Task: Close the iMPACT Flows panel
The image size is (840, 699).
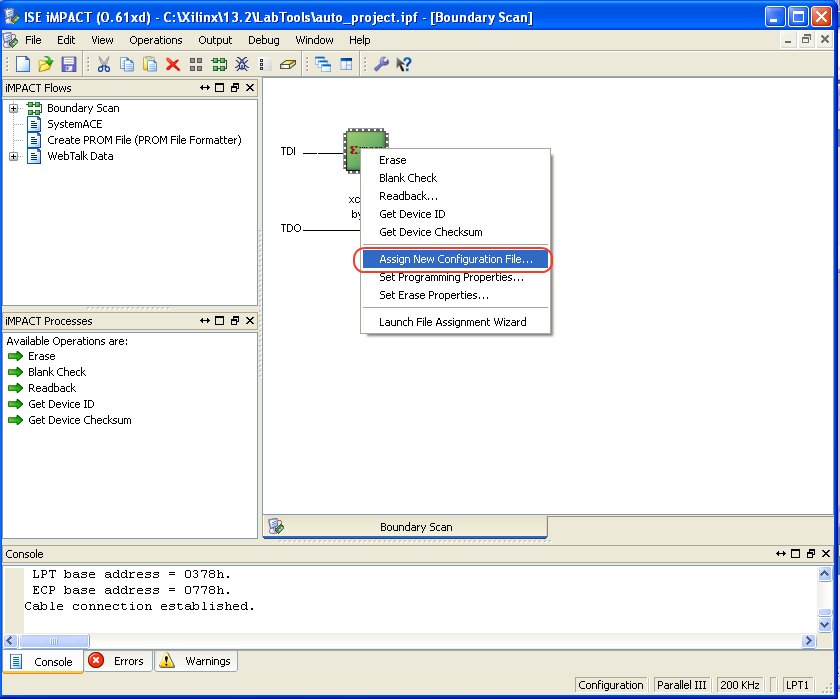Action: (x=250, y=88)
